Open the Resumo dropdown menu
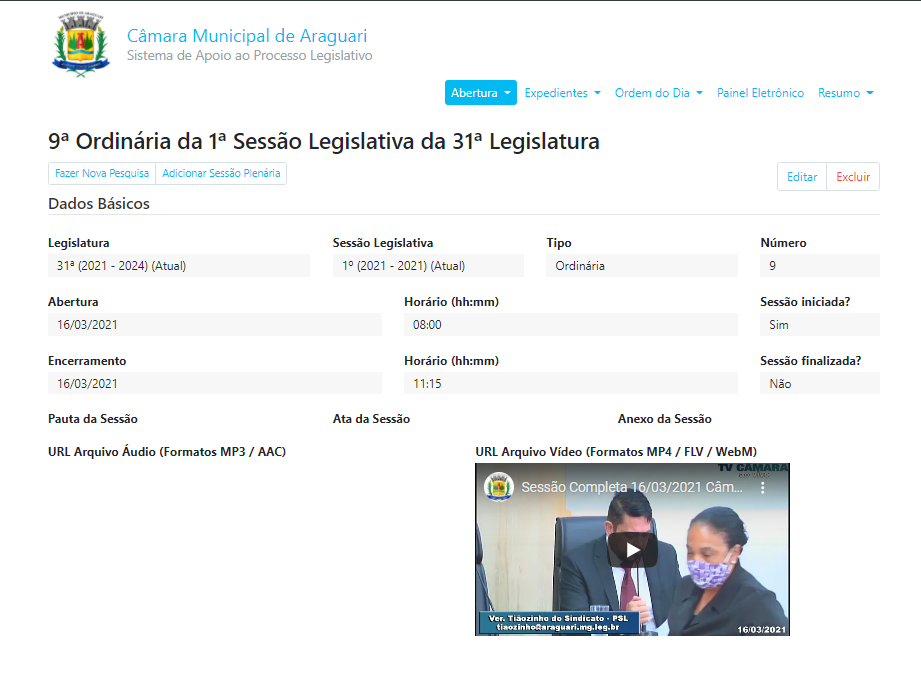 pos(845,93)
